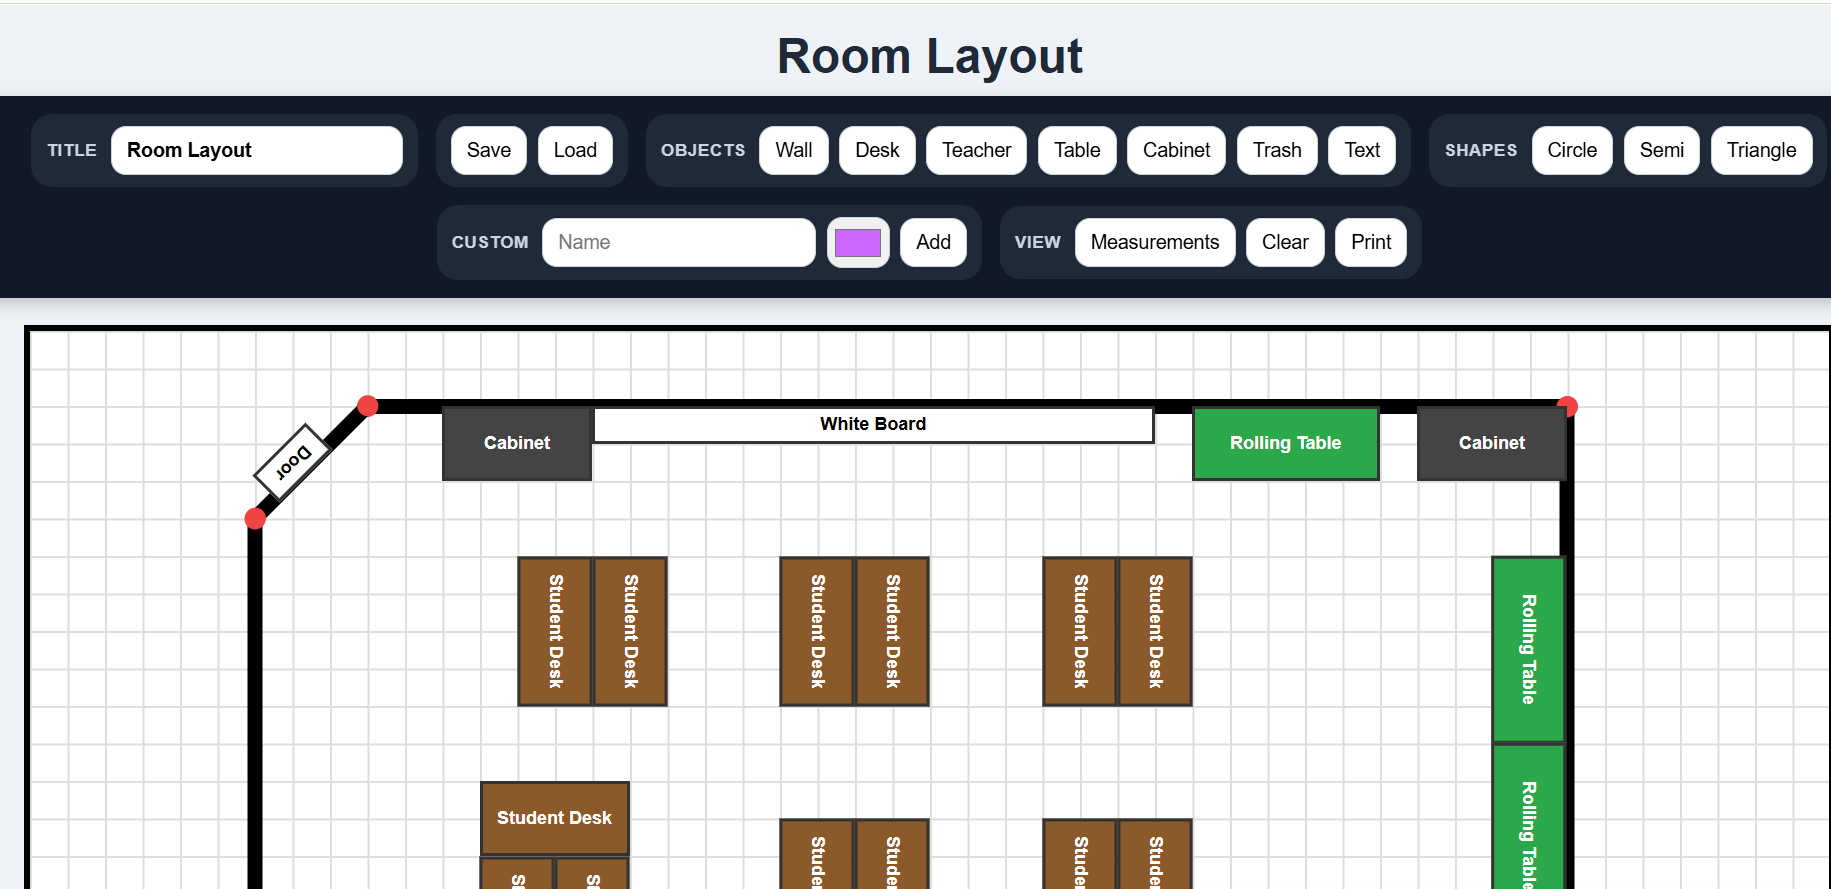The image size is (1831, 889).
Task: Select the White Board object
Action: click(x=873, y=424)
